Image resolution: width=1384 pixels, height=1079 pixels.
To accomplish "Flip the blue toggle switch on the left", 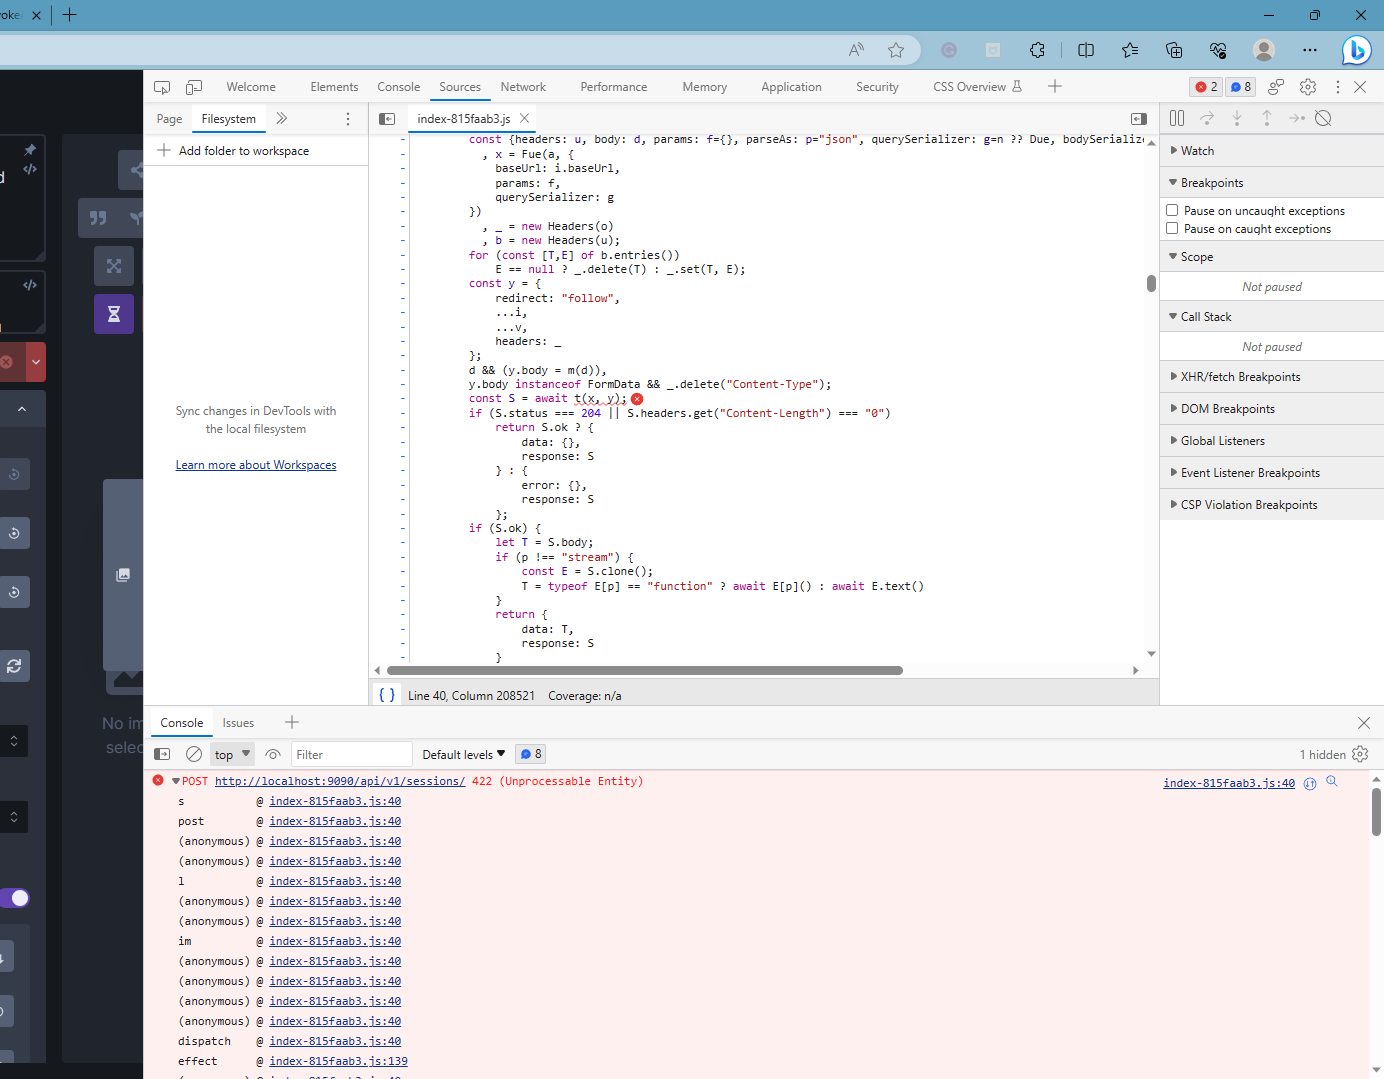I will (x=14, y=898).
